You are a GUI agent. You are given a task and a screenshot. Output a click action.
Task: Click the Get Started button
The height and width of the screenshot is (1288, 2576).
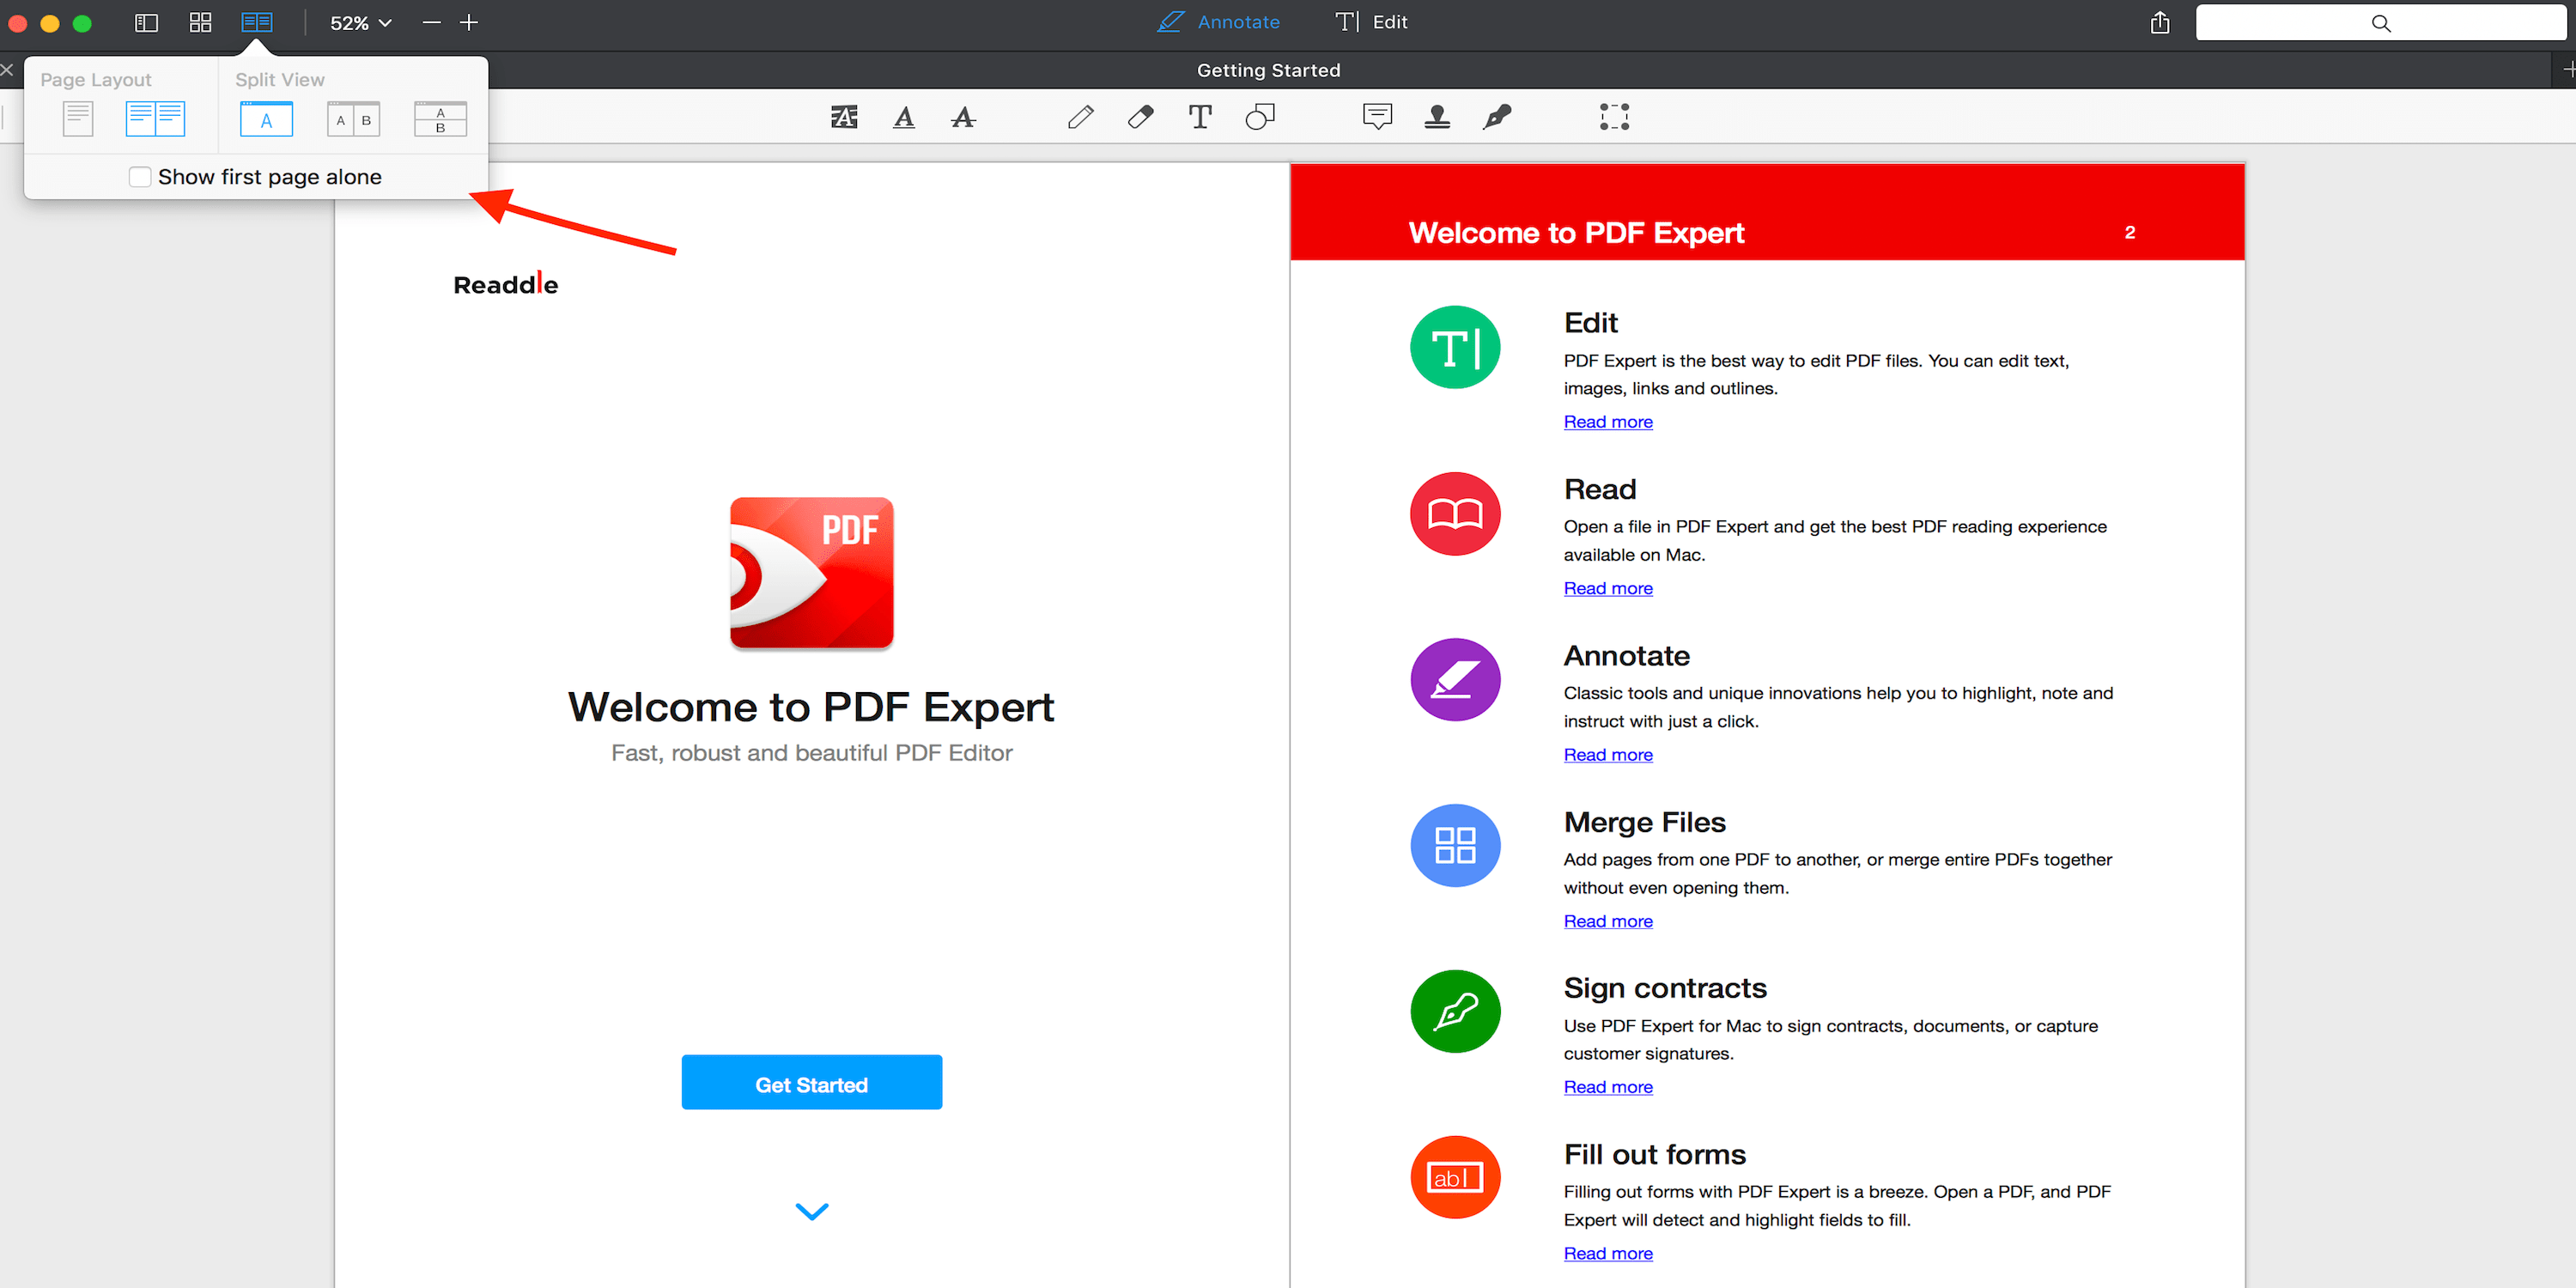click(x=811, y=1082)
